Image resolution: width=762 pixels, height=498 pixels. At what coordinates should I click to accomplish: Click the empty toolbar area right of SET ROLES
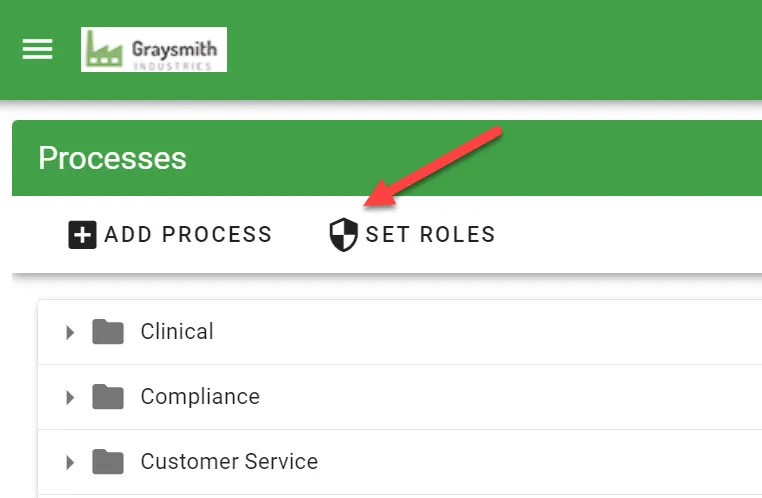coord(630,234)
